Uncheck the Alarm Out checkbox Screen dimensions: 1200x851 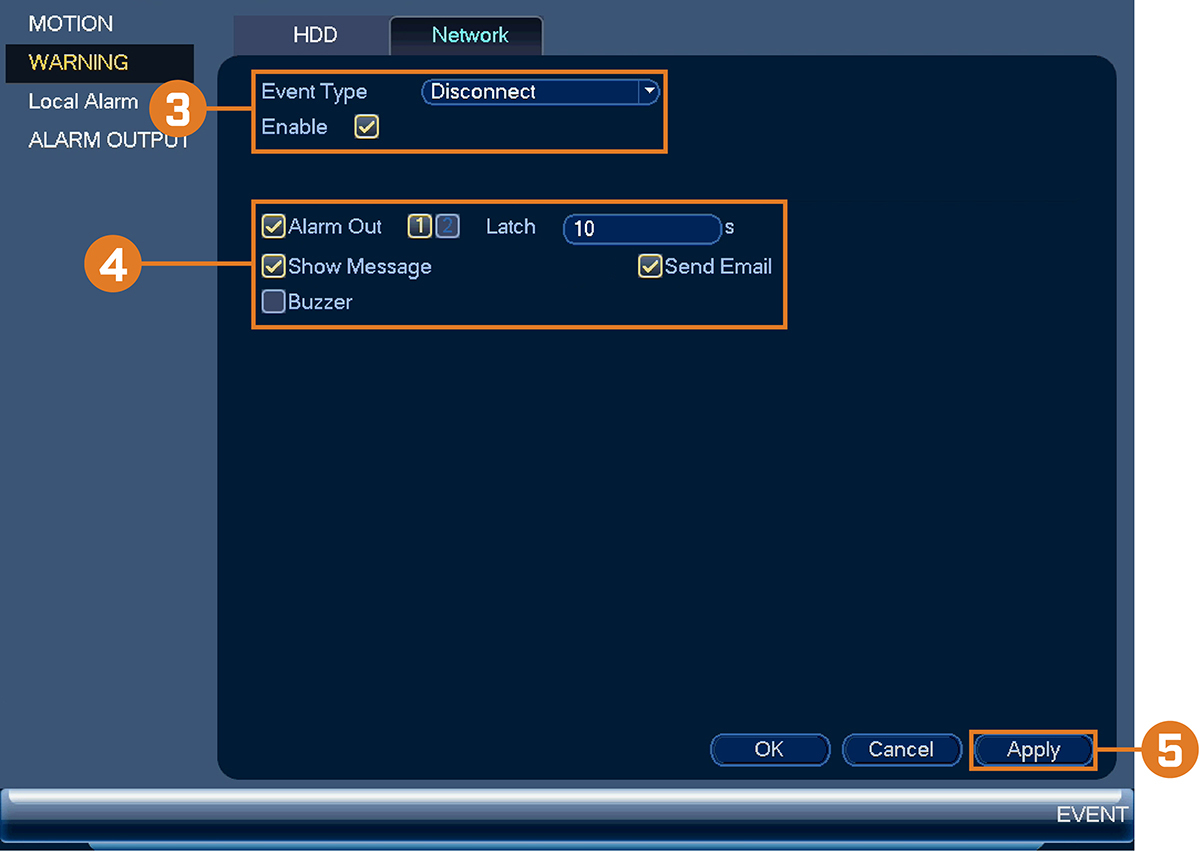[273, 227]
